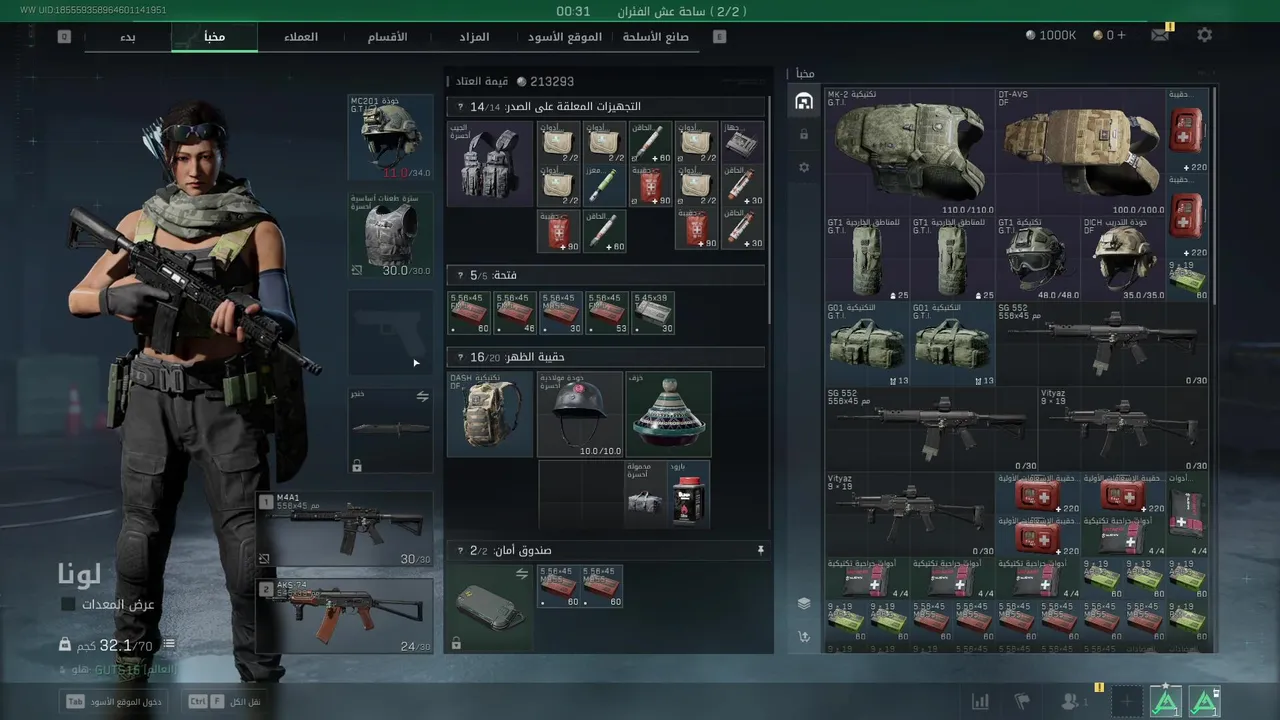Viewport: 1280px width, 720px height.
Task: Click the stacked layers icon in stash sidebar
Action: tap(803, 603)
